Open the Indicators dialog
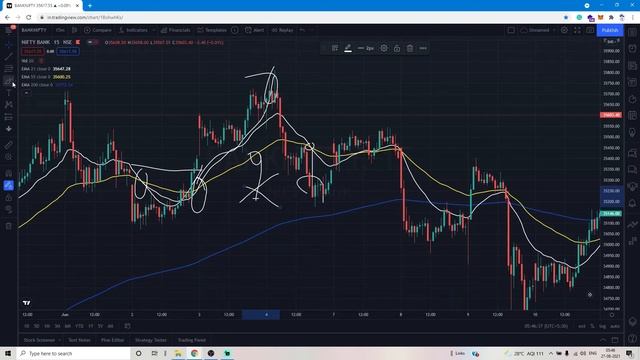The width and height of the screenshot is (640, 360). (x=133, y=30)
